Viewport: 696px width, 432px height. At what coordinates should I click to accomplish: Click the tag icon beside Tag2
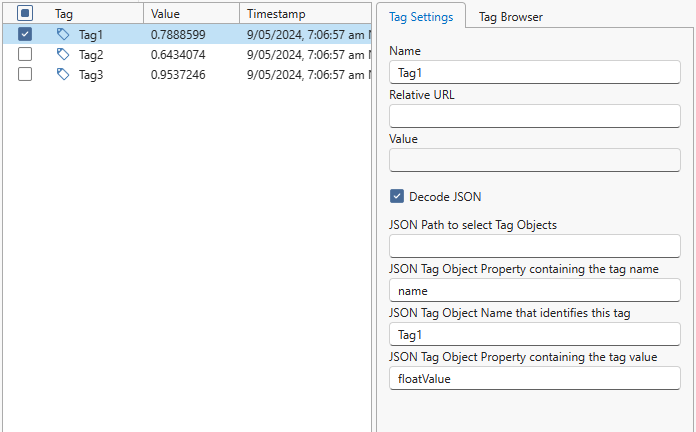pyautogui.click(x=63, y=54)
